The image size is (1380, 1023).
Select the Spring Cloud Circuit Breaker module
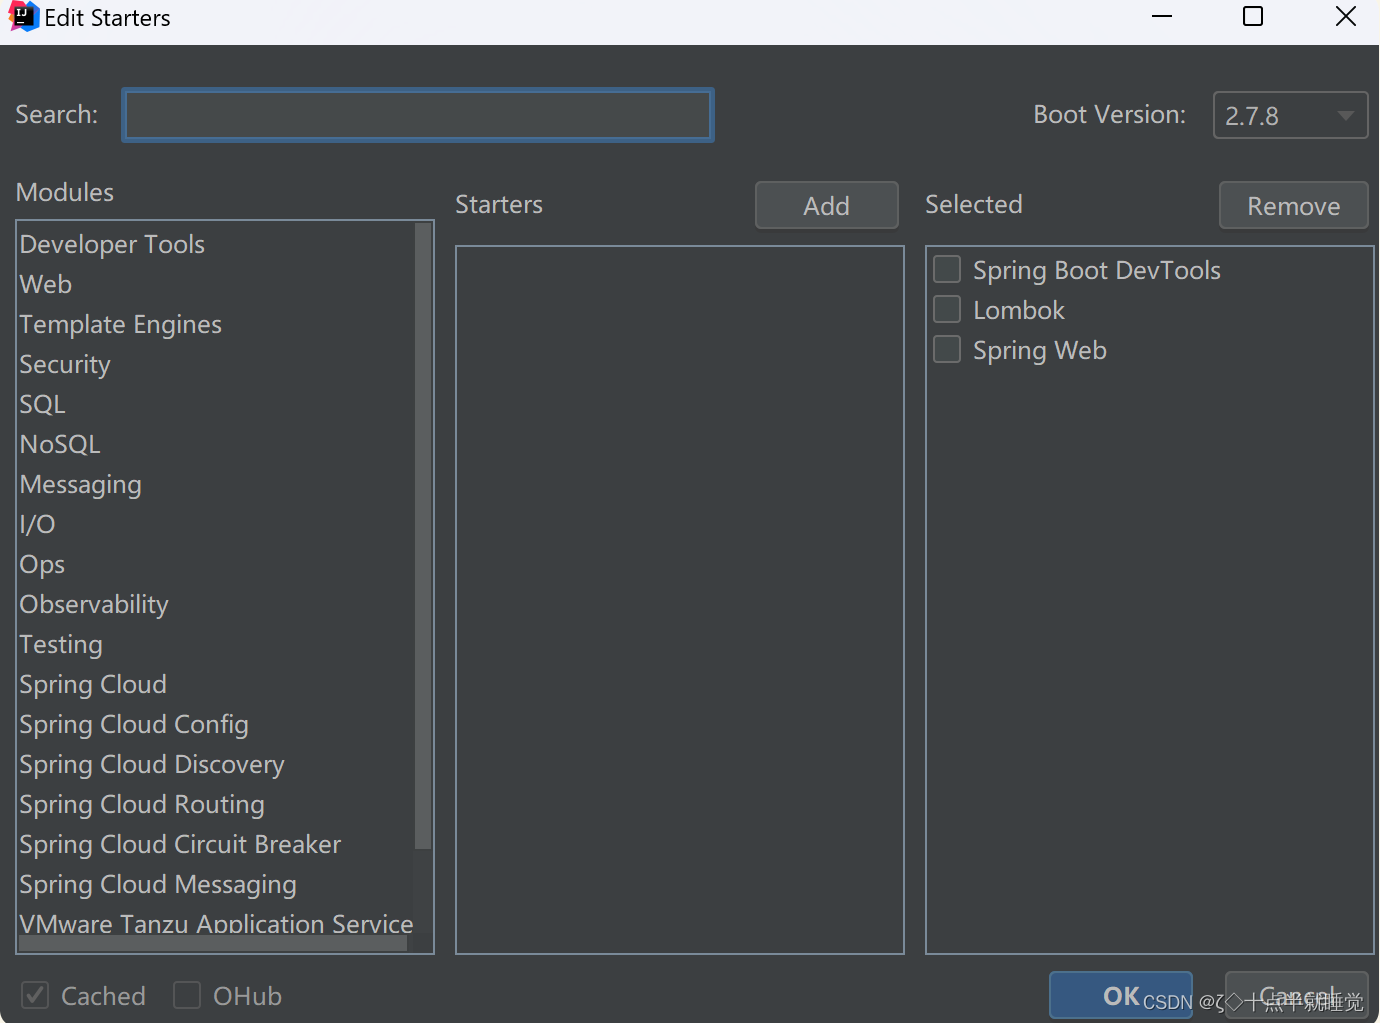click(216, 844)
